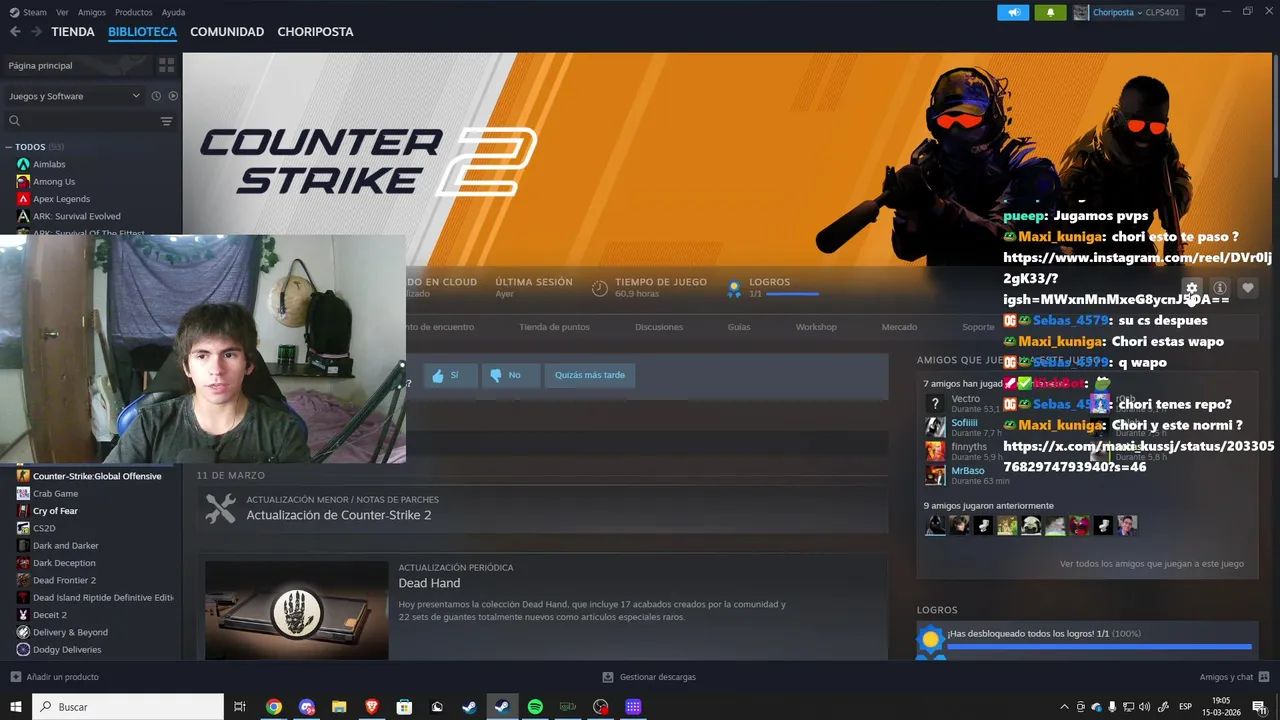Click the Cry of Fear game icon
The width and height of the screenshot is (1280, 720).
coord(23,510)
